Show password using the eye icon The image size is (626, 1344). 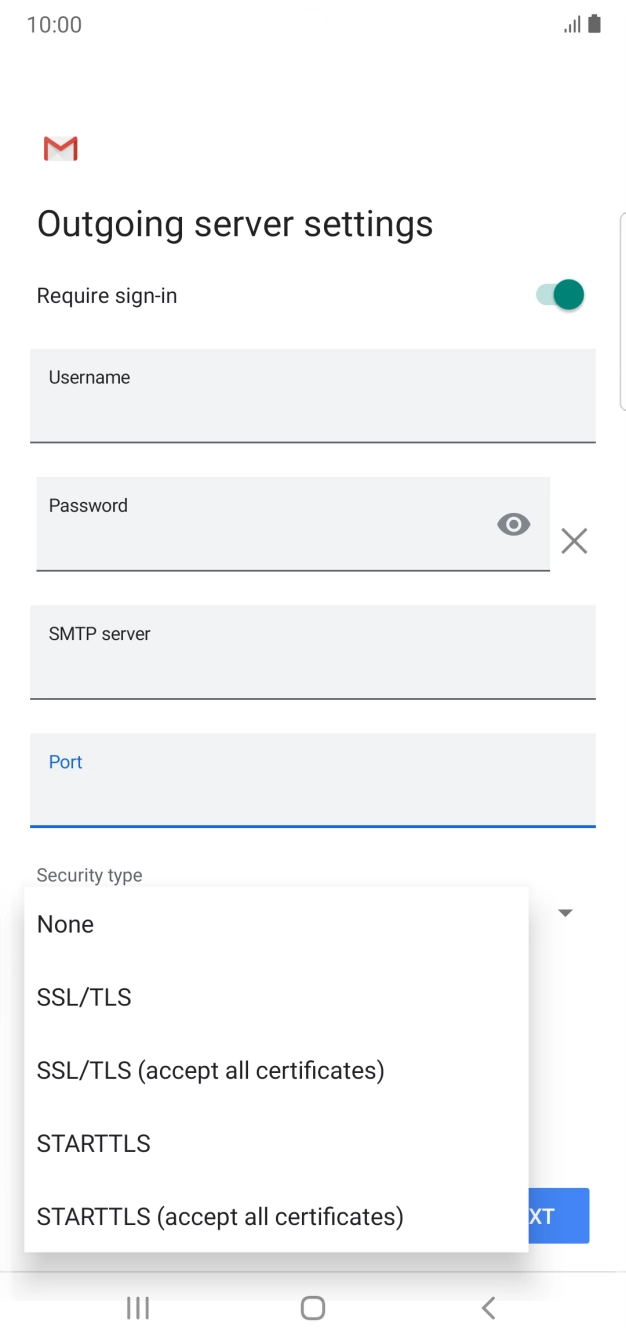click(513, 524)
